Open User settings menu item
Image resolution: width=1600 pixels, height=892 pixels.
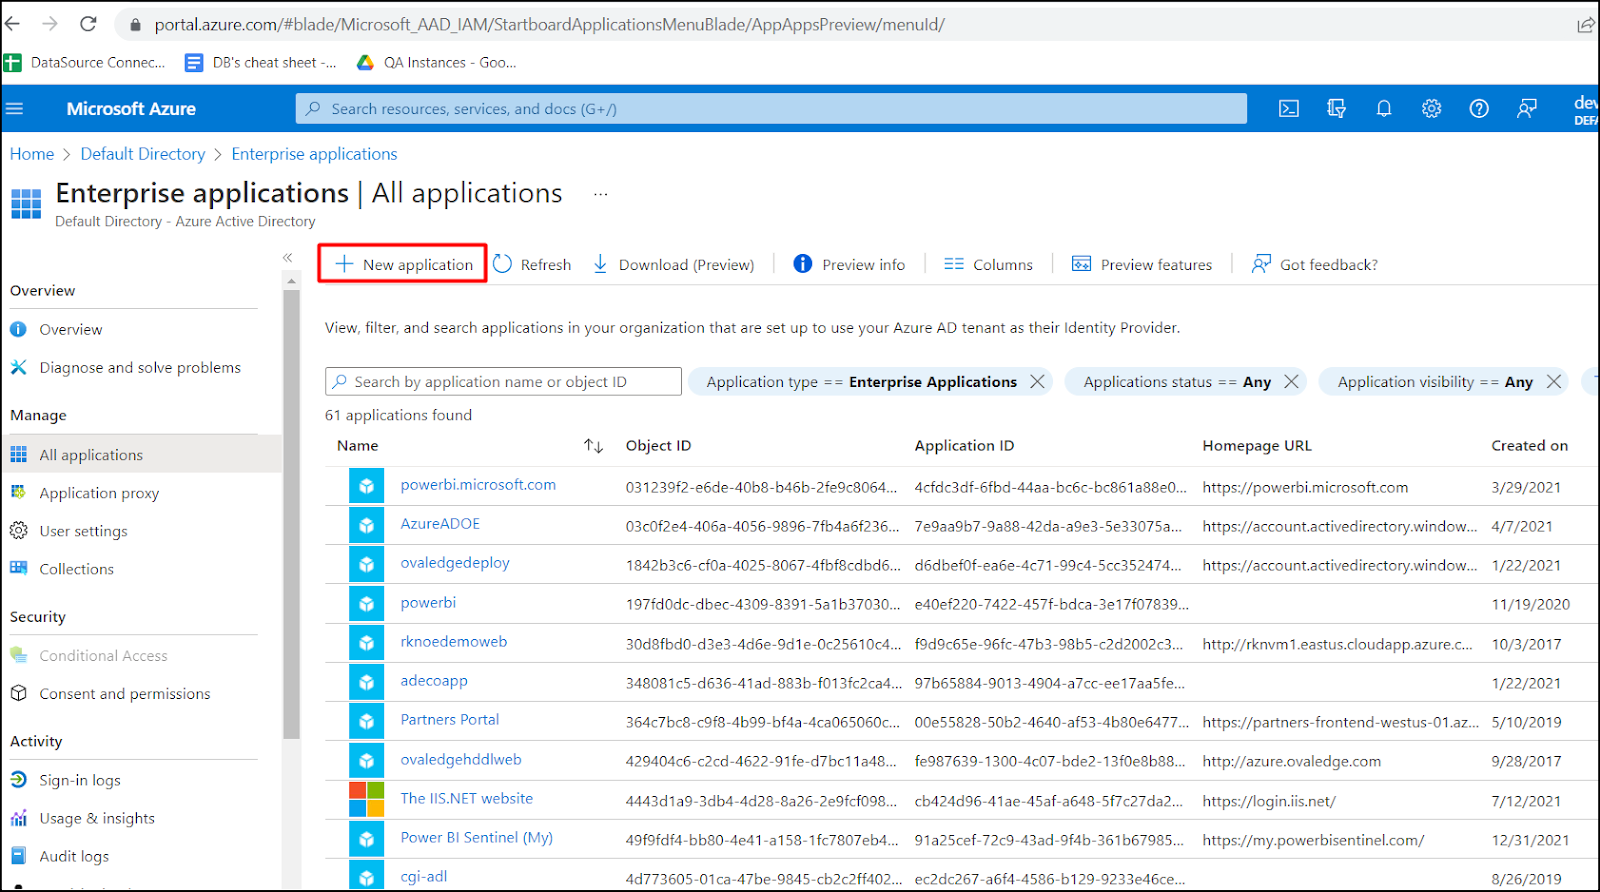click(x=83, y=531)
